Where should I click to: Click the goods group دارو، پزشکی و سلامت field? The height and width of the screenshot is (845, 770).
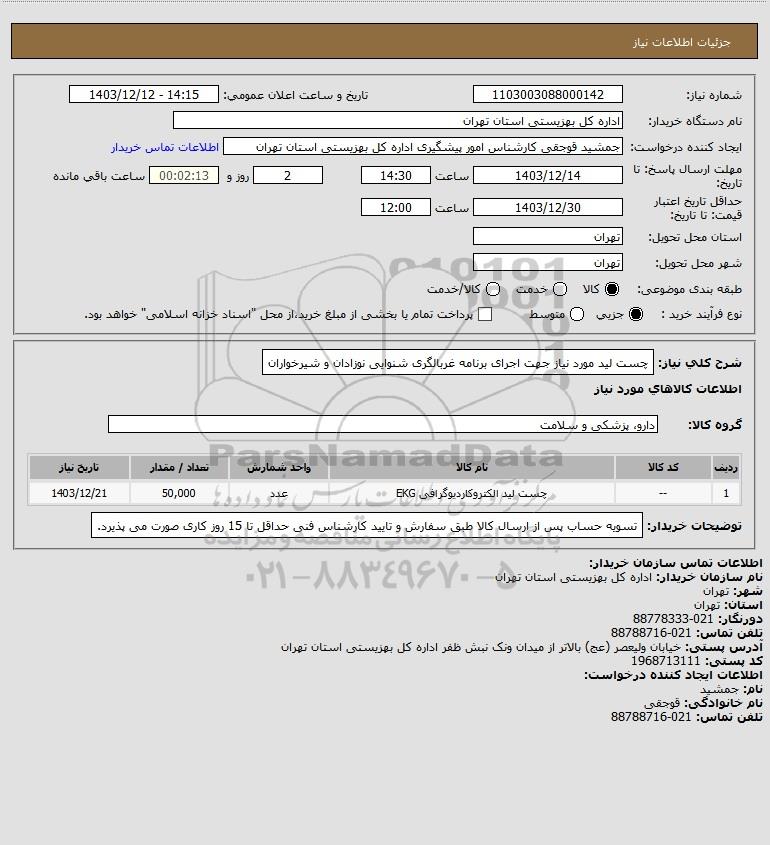383,425
